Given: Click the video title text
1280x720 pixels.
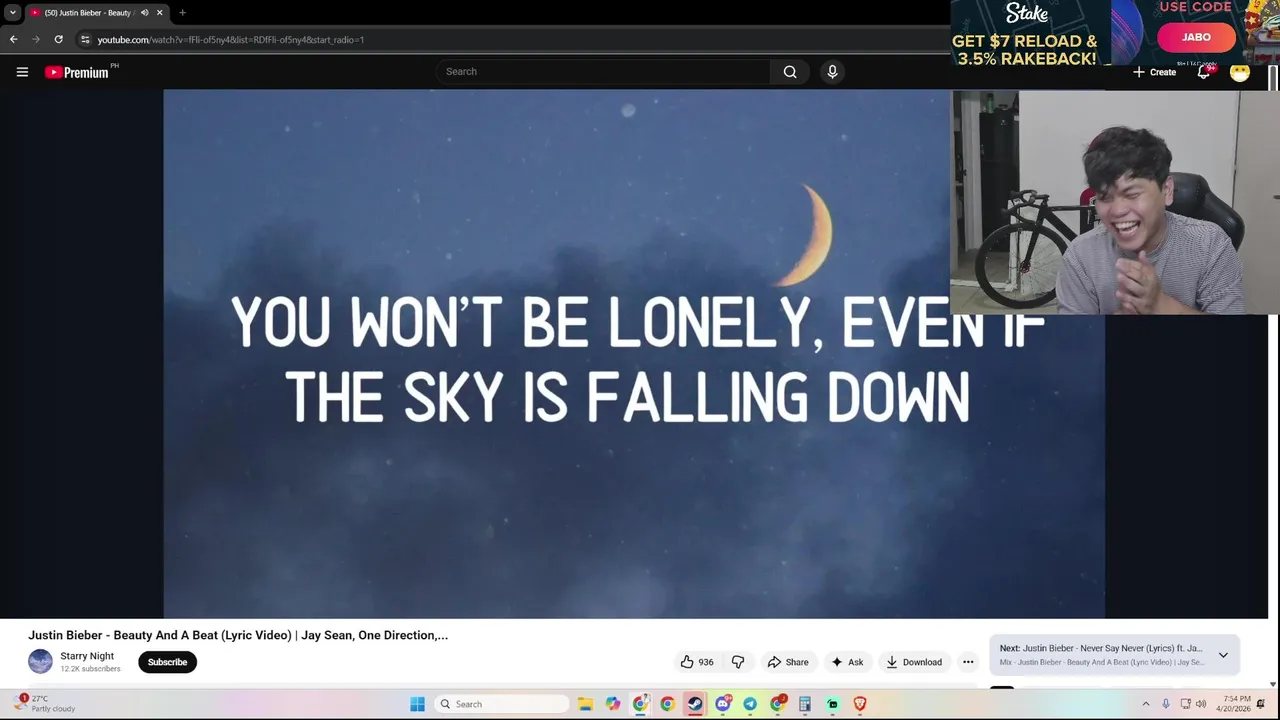Looking at the screenshot, I should click(x=238, y=635).
